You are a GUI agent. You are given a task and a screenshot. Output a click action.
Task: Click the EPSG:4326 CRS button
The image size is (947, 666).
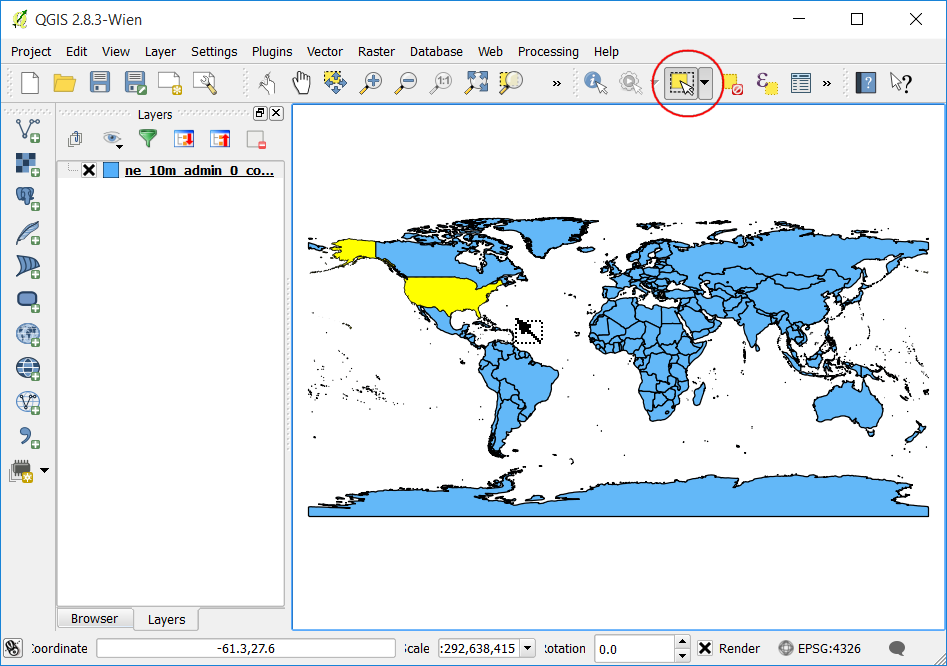click(820, 648)
